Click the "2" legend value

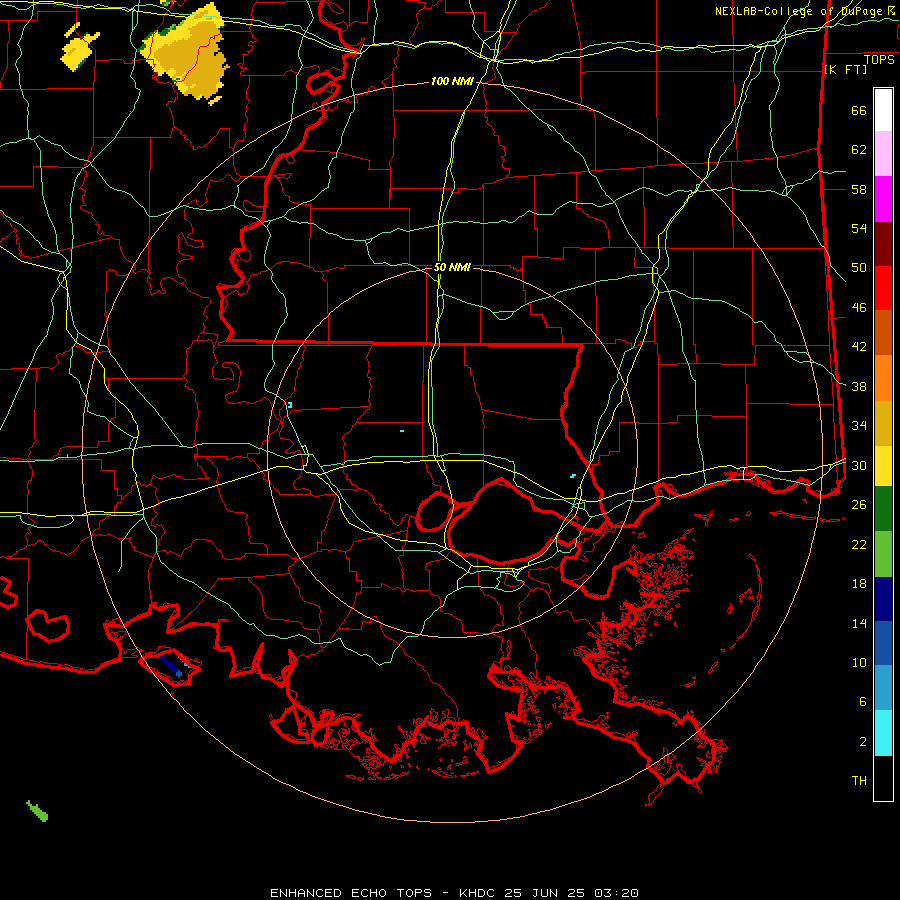pyautogui.click(x=863, y=742)
